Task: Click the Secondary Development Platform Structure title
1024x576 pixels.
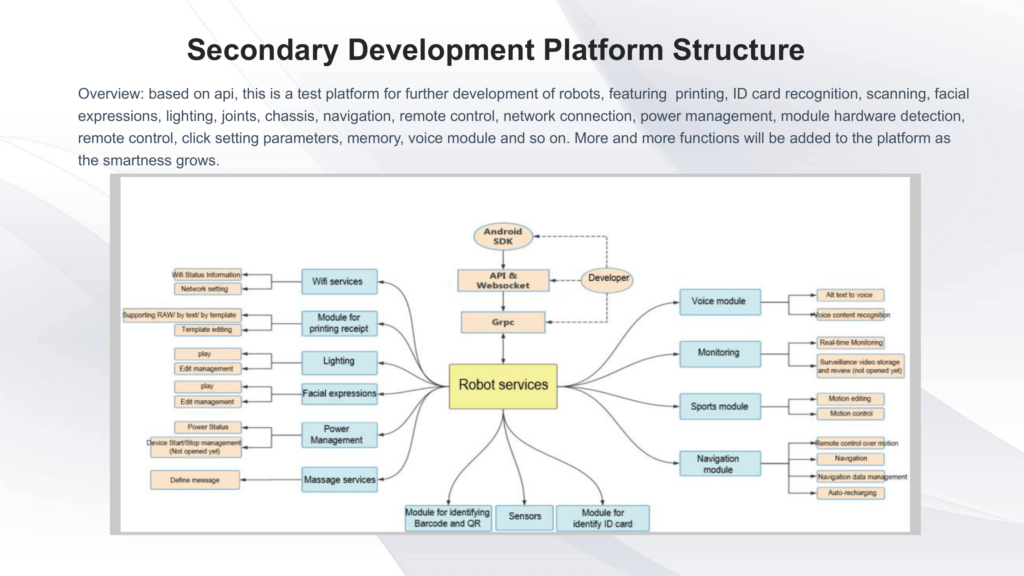Action: (x=495, y=49)
